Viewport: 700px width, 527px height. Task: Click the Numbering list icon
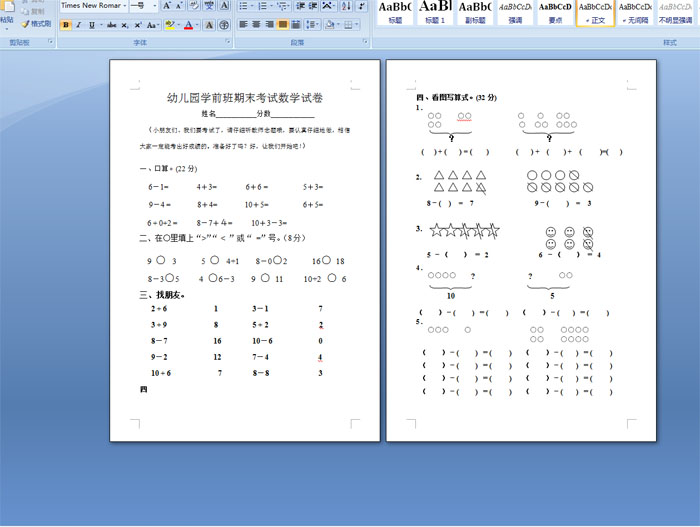pos(262,6)
